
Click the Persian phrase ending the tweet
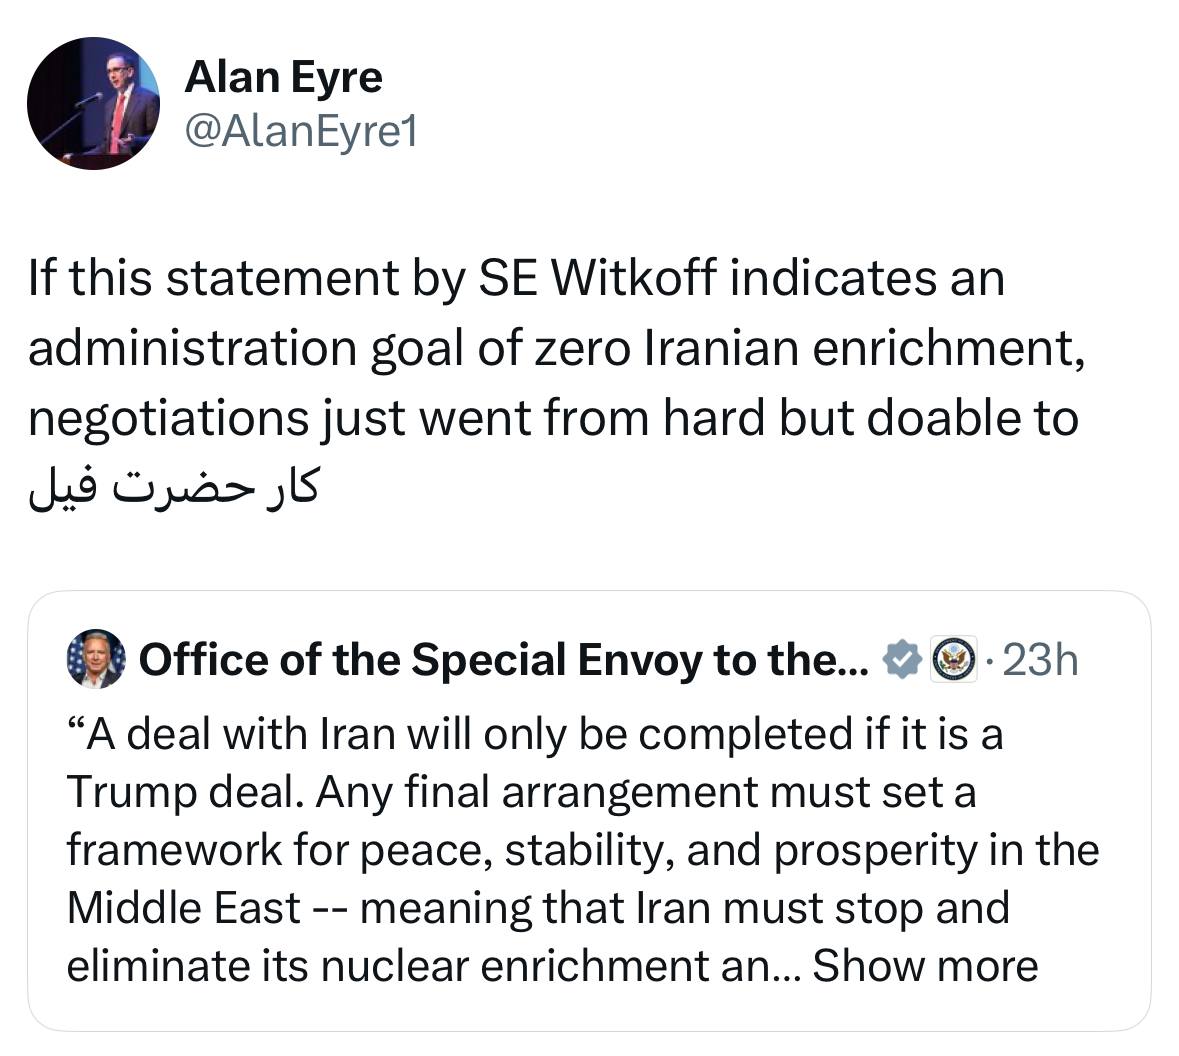[174, 487]
